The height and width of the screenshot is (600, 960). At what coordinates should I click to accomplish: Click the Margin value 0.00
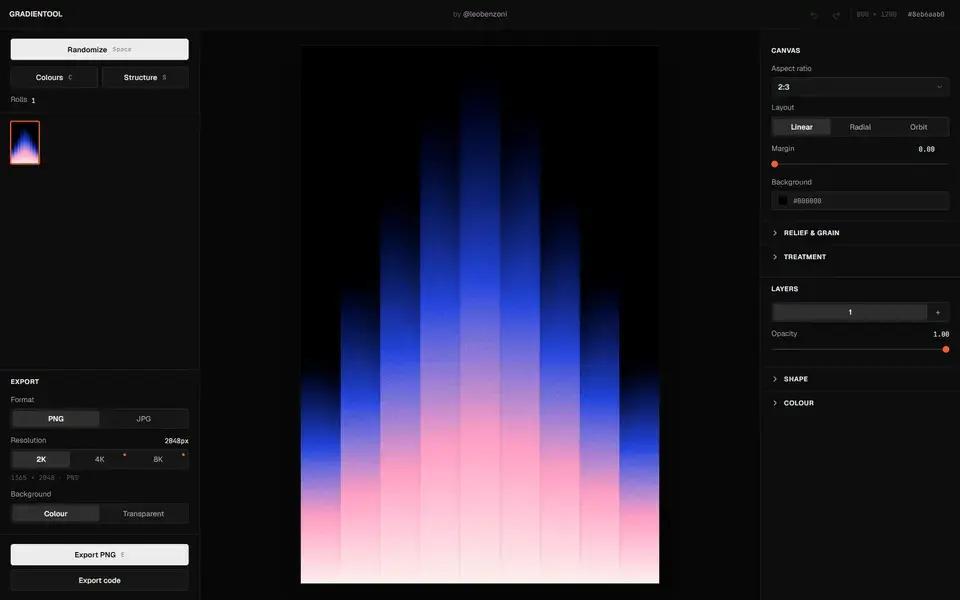[x=926, y=149]
